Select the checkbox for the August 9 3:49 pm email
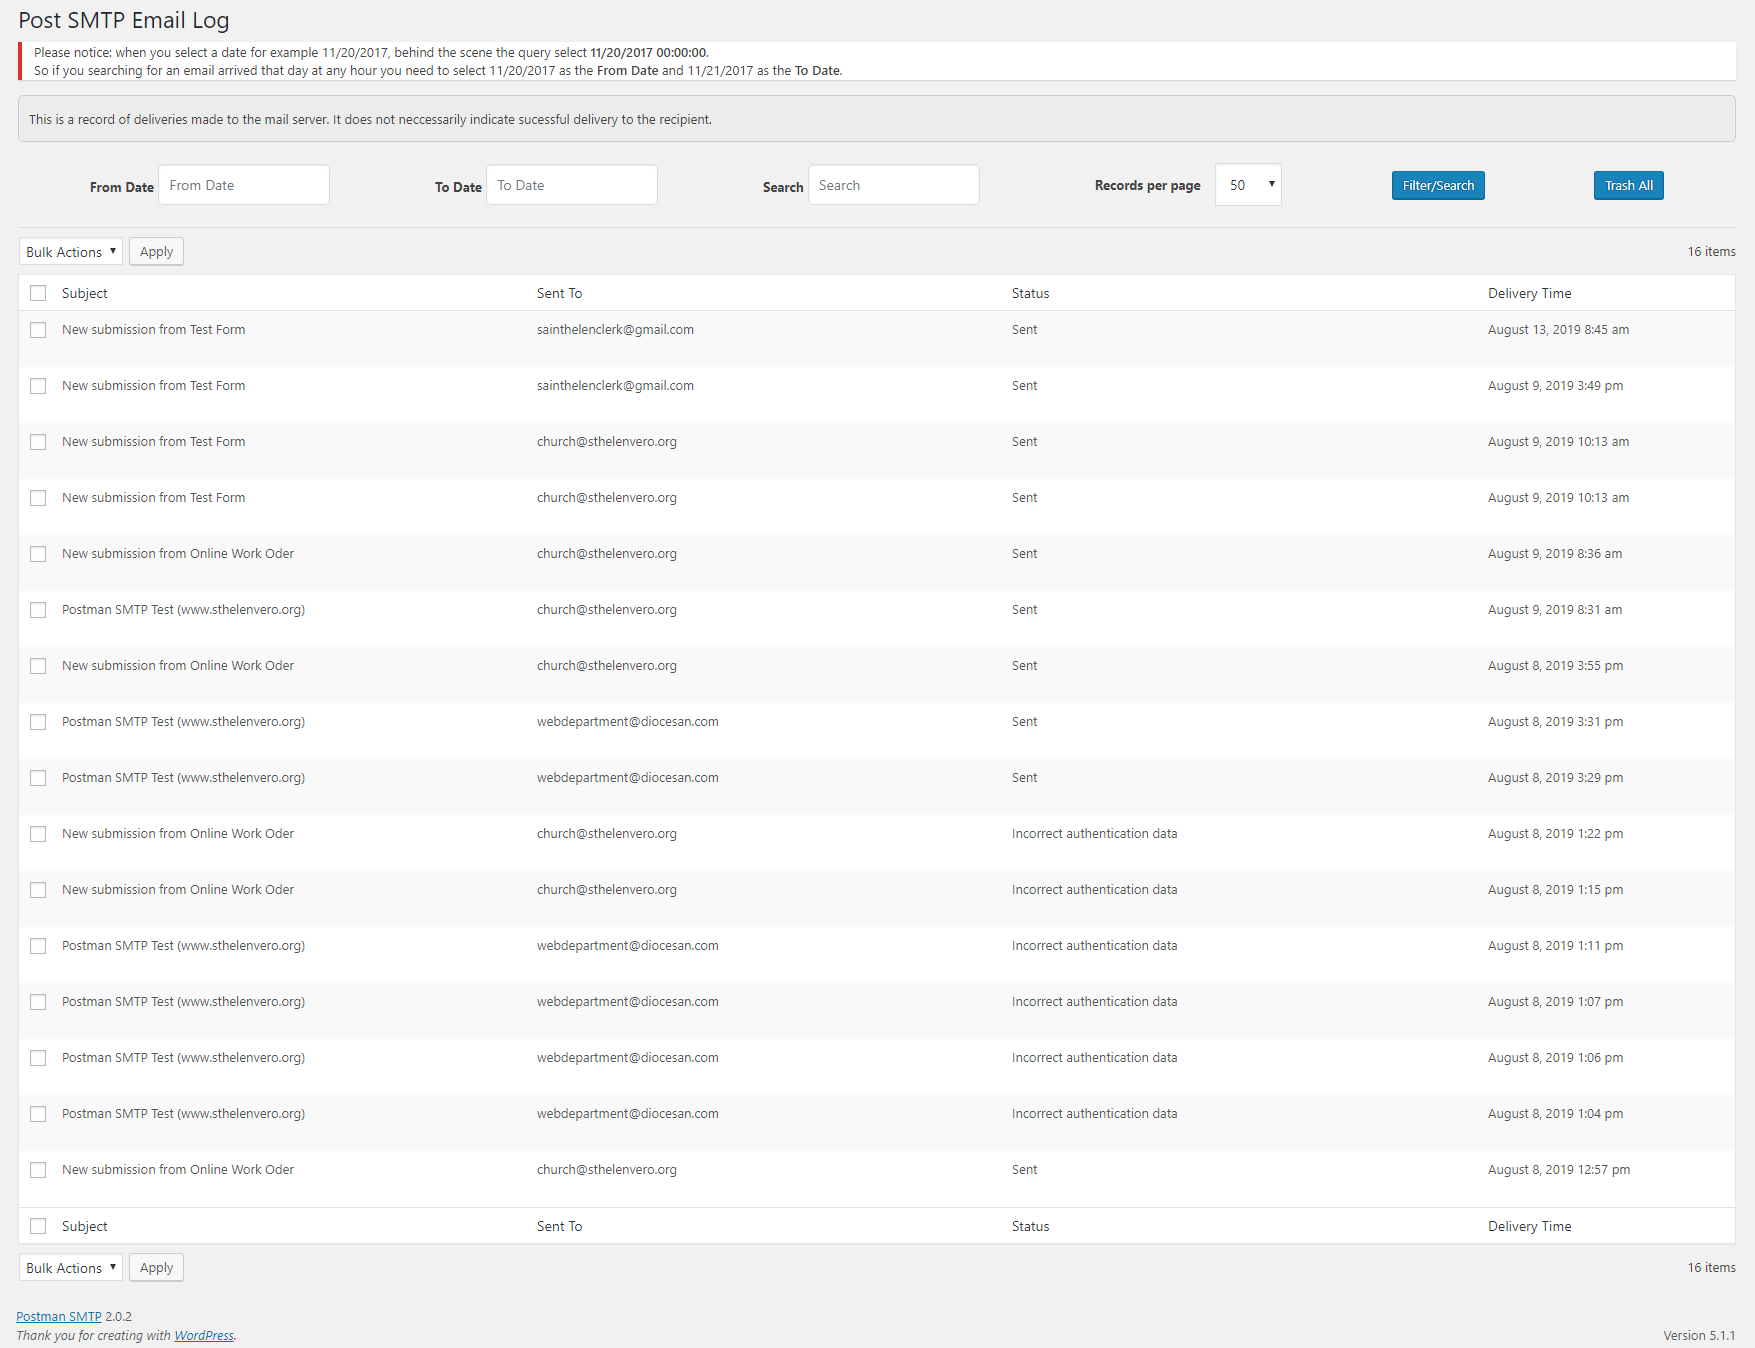 click(x=38, y=386)
